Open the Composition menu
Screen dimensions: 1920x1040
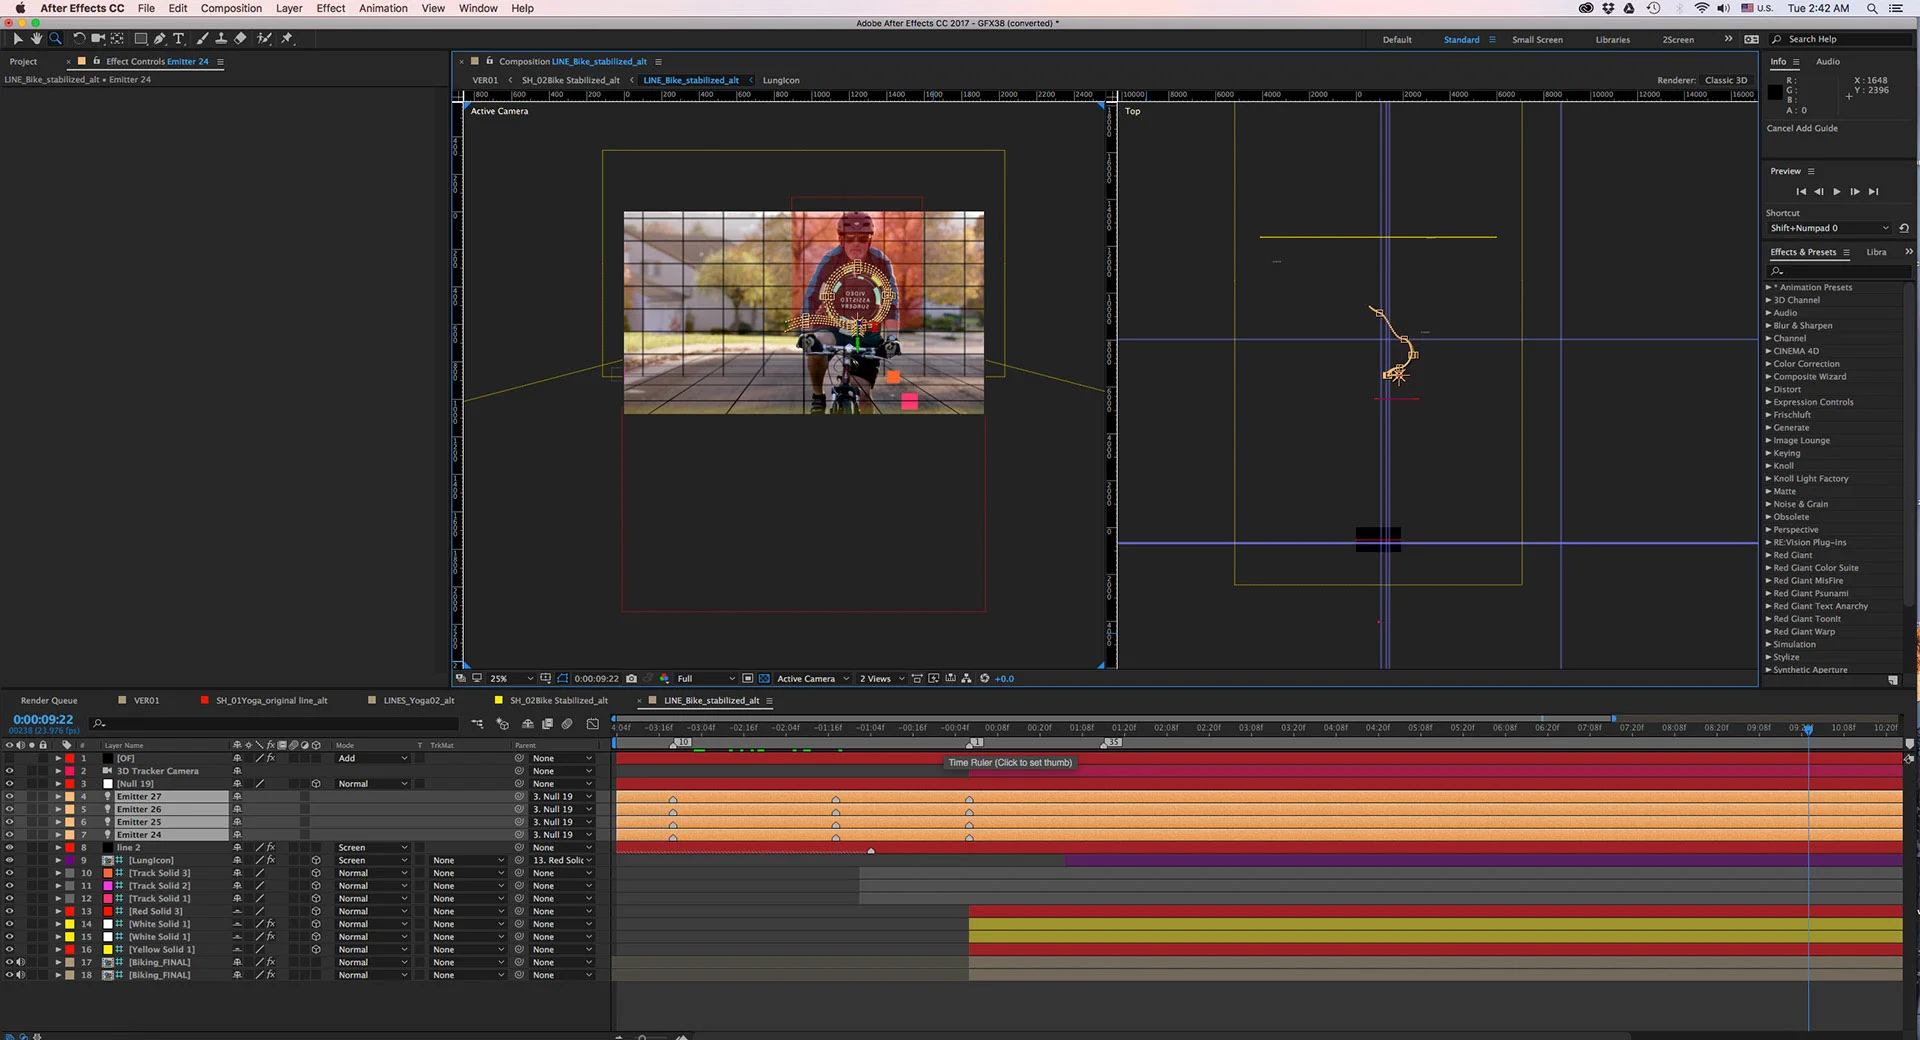coord(231,8)
